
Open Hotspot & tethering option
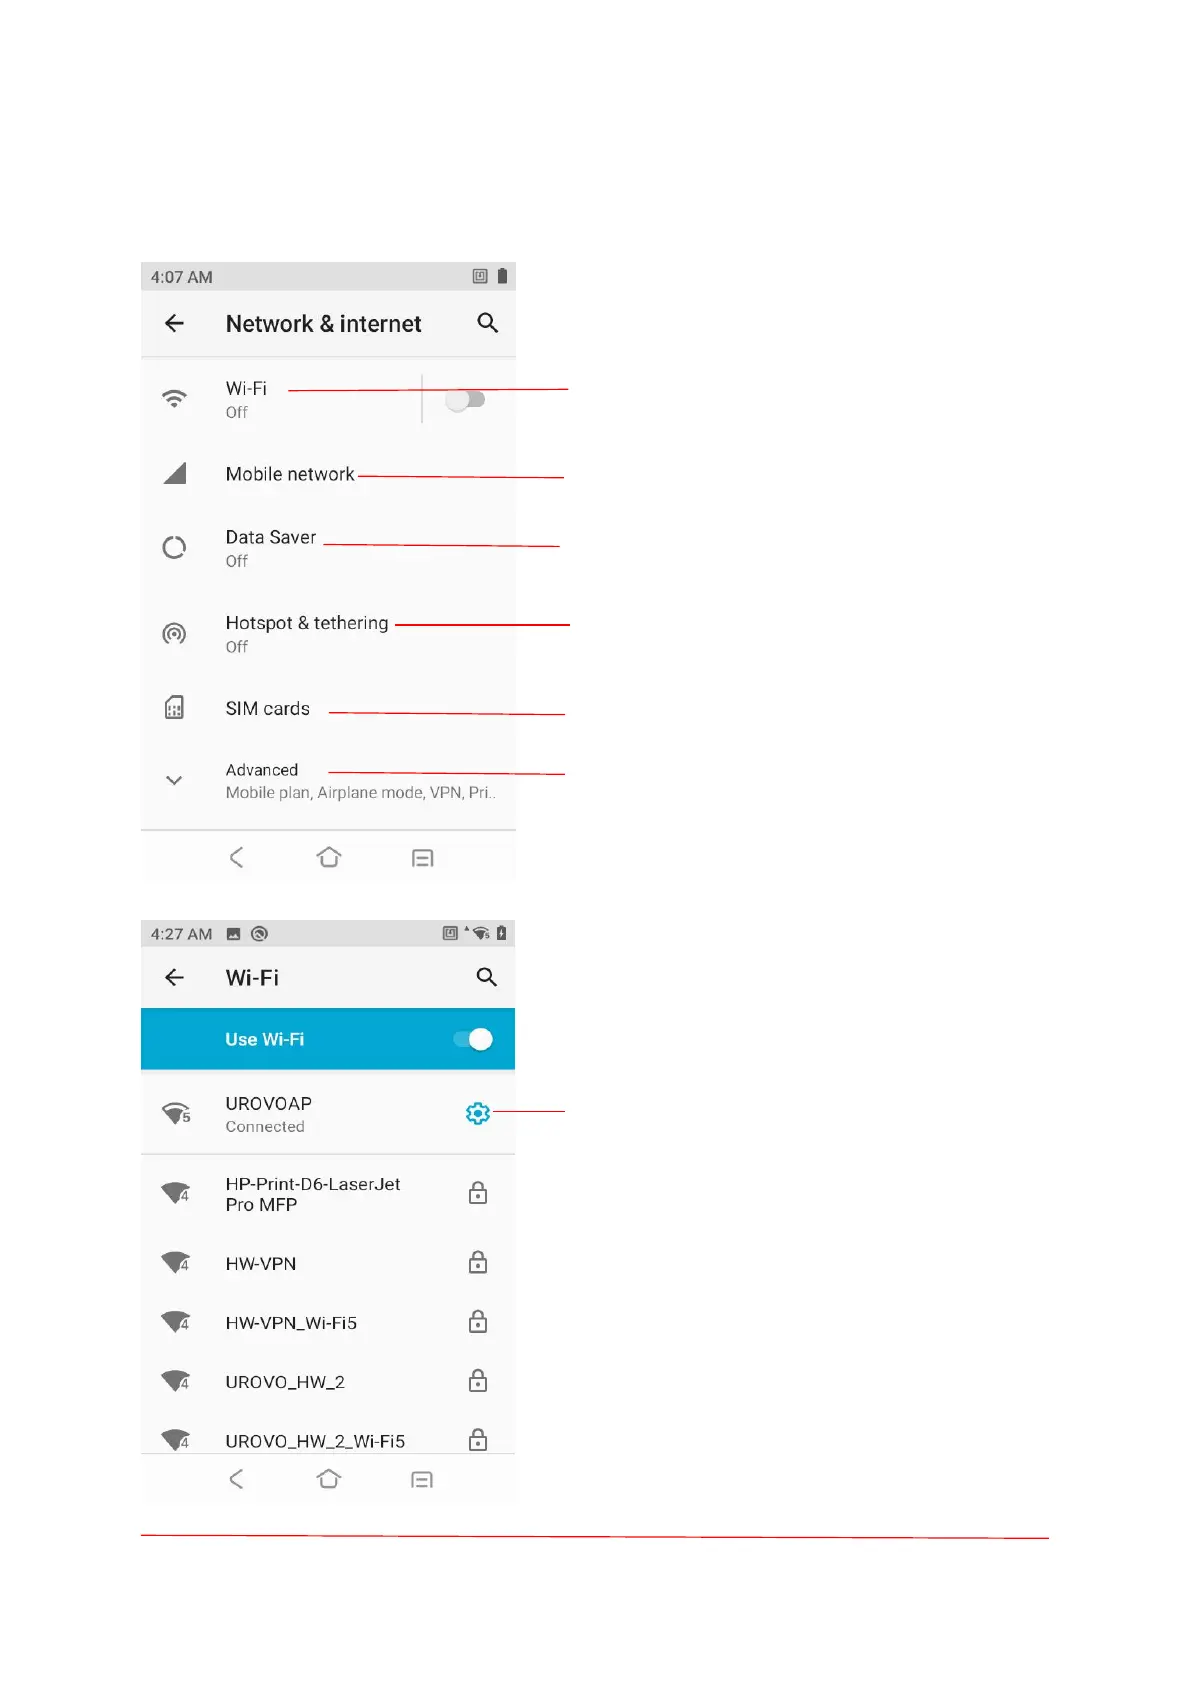306,633
